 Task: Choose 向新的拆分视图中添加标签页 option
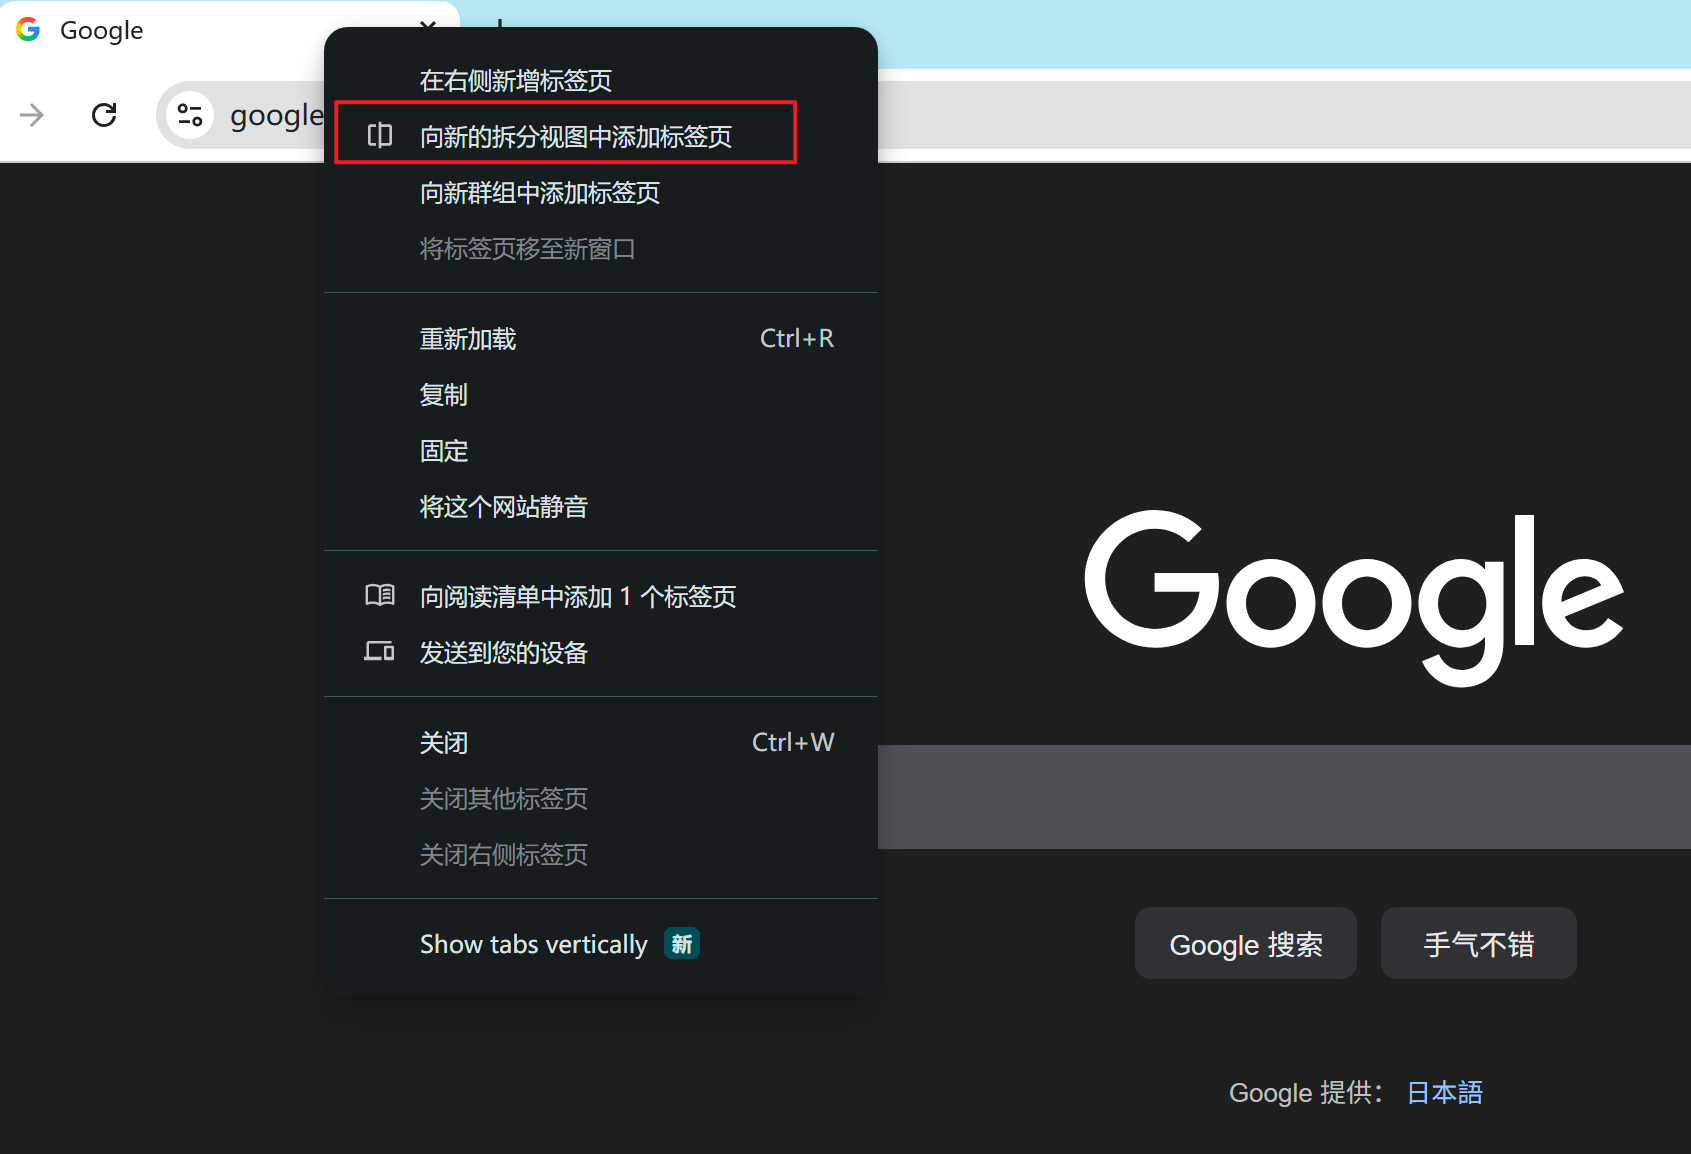click(575, 136)
